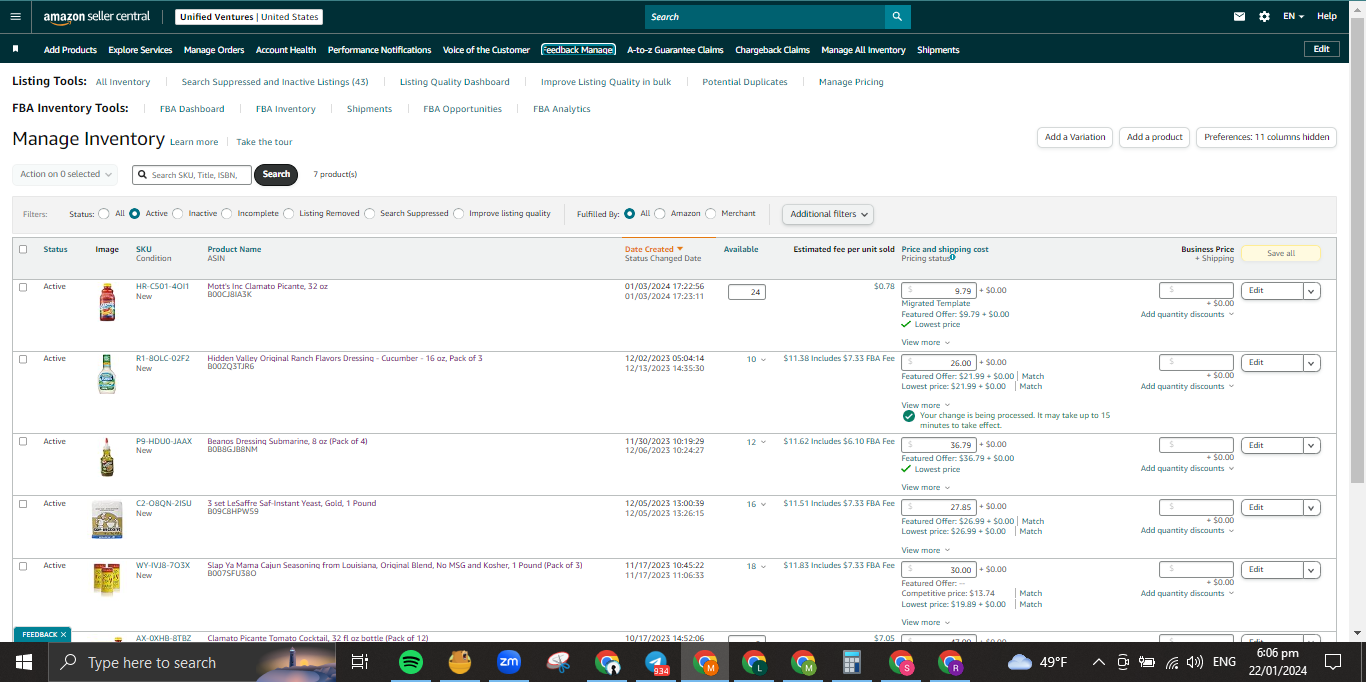The width and height of the screenshot is (1366, 682).
Task: Open the weather widget showing 49°F
Action: (x=1039, y=662)
